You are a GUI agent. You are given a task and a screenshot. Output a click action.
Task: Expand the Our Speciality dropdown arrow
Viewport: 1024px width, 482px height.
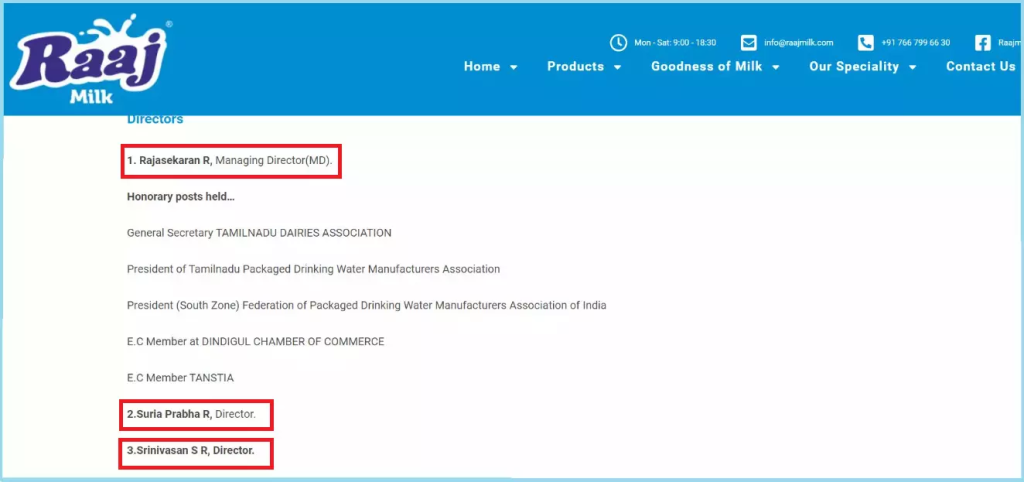(912, 67)
